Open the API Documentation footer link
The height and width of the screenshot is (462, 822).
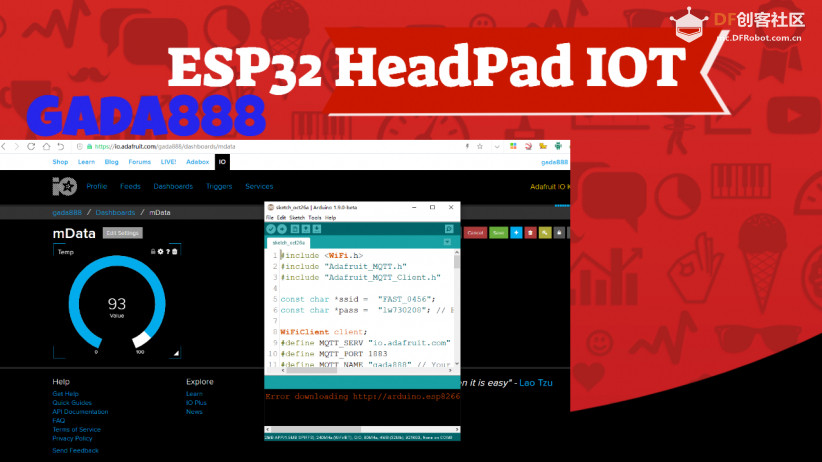click(x=80, y=412)
